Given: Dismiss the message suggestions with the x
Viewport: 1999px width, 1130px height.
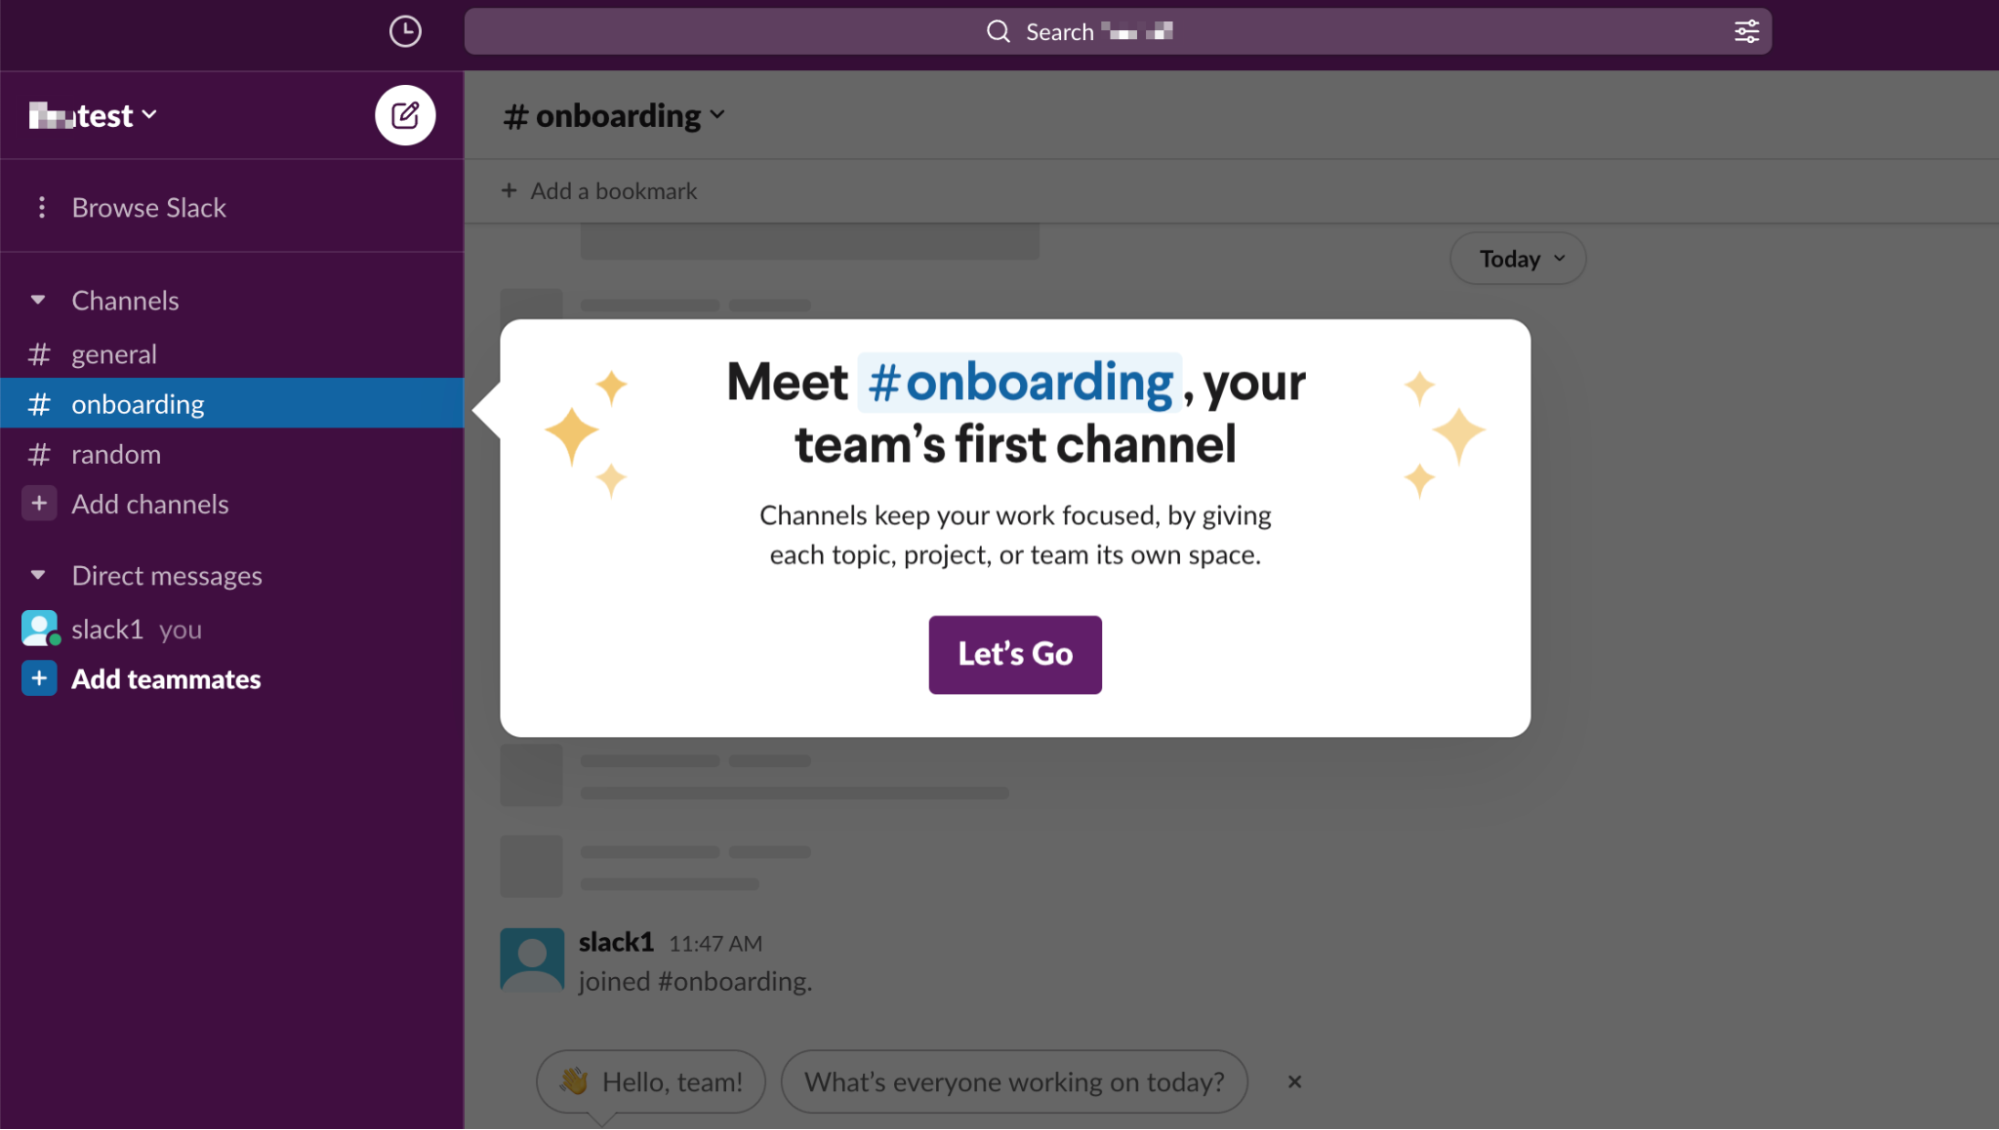Looking at the screenshot, I should point(1294,1081).
